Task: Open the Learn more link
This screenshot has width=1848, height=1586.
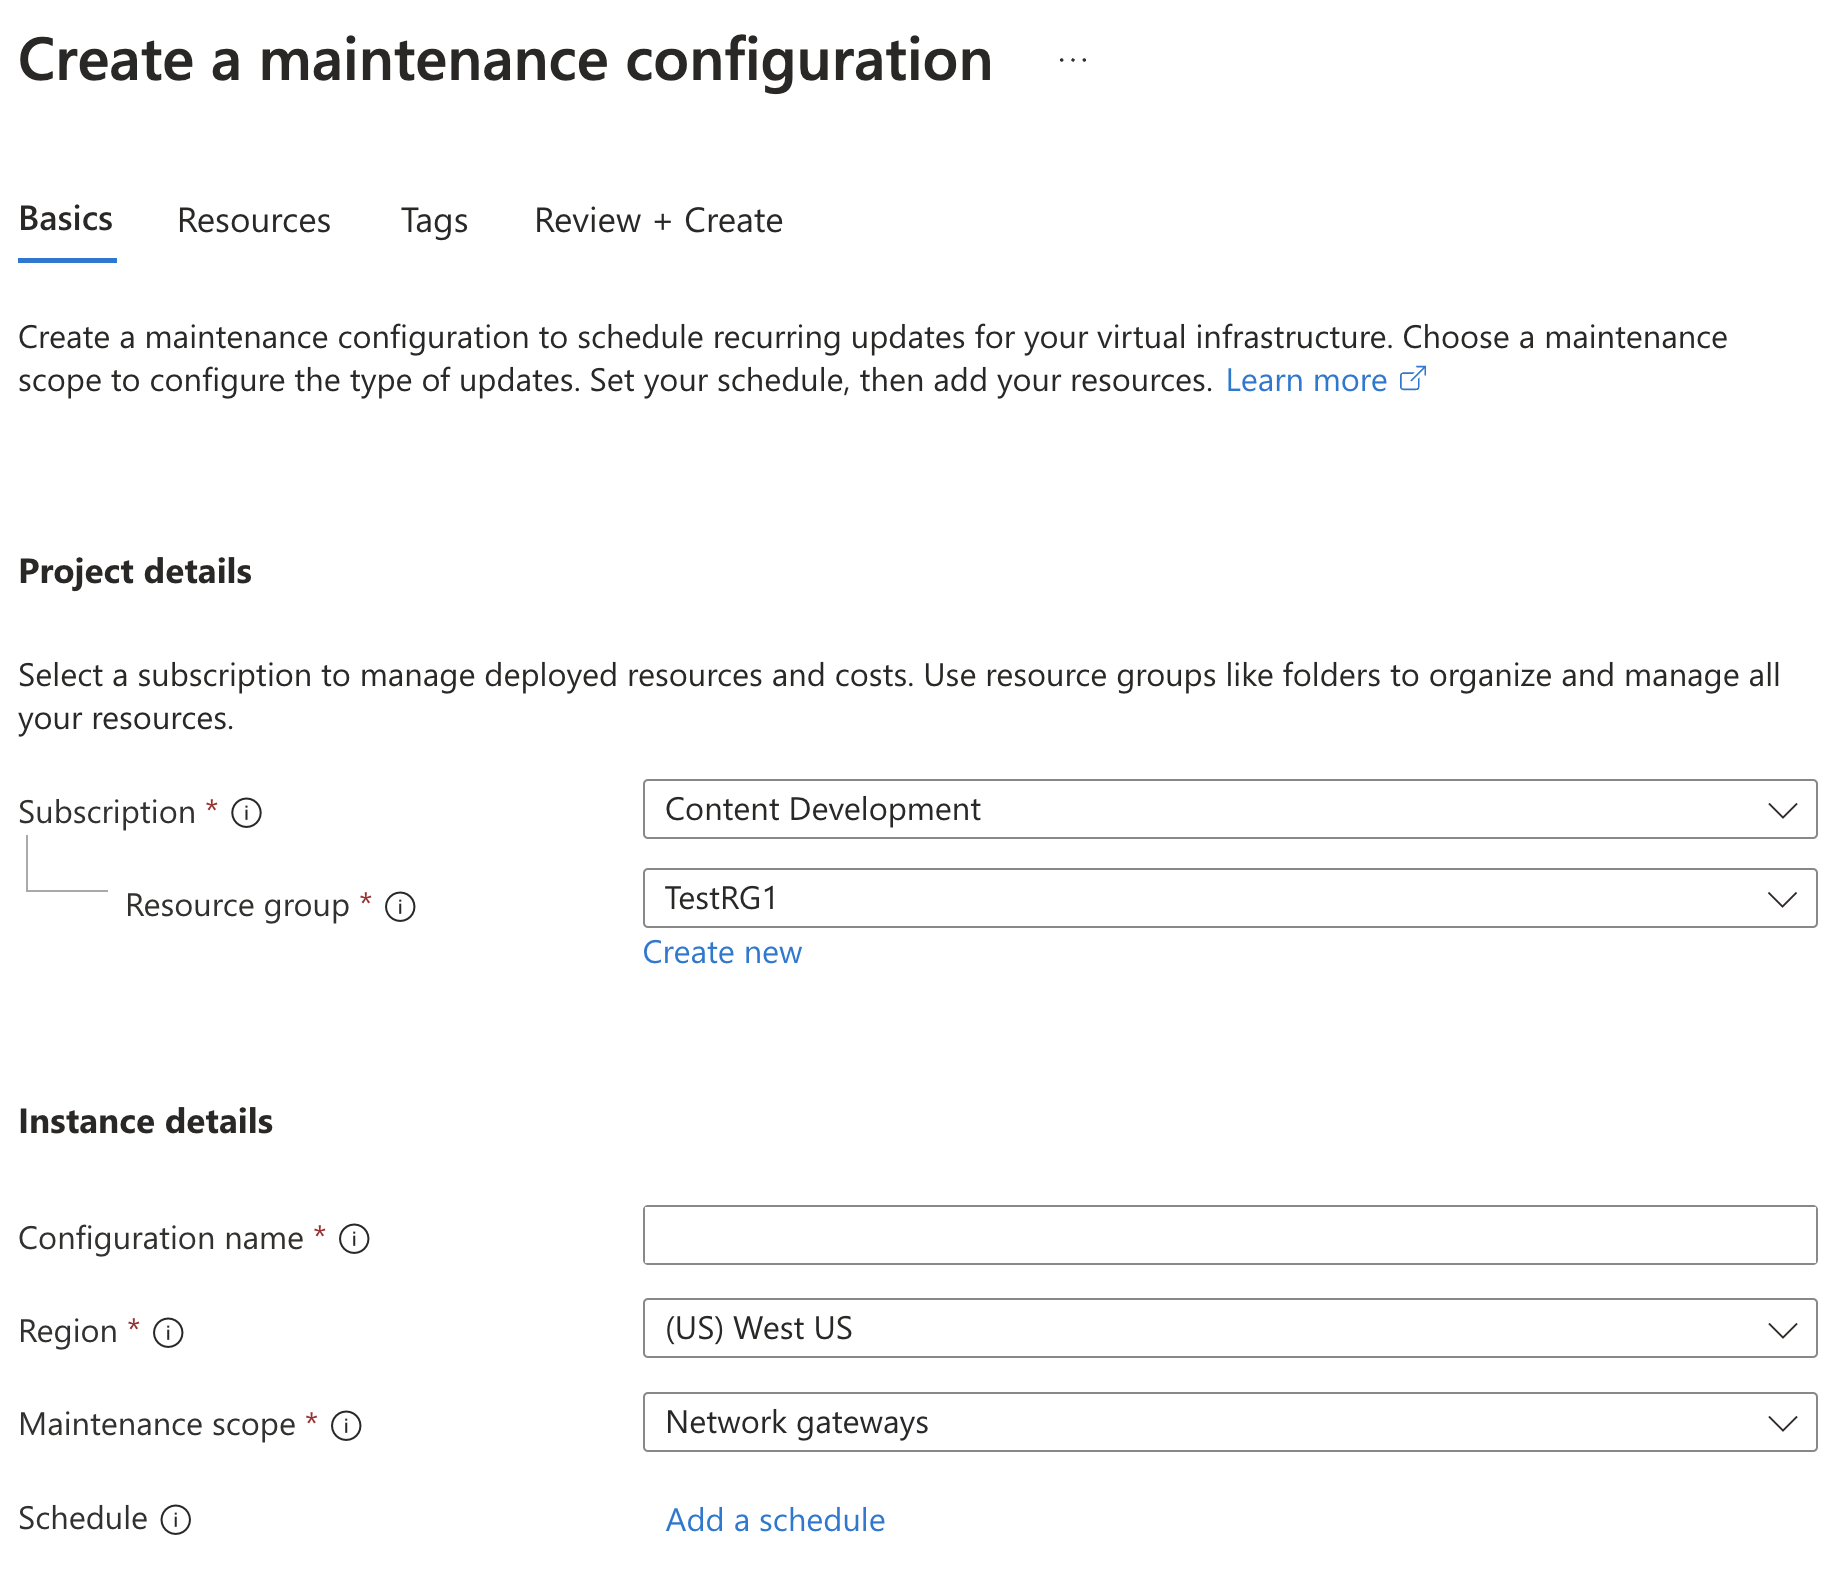Action: pyautogui.click(x=1305, y=380)
